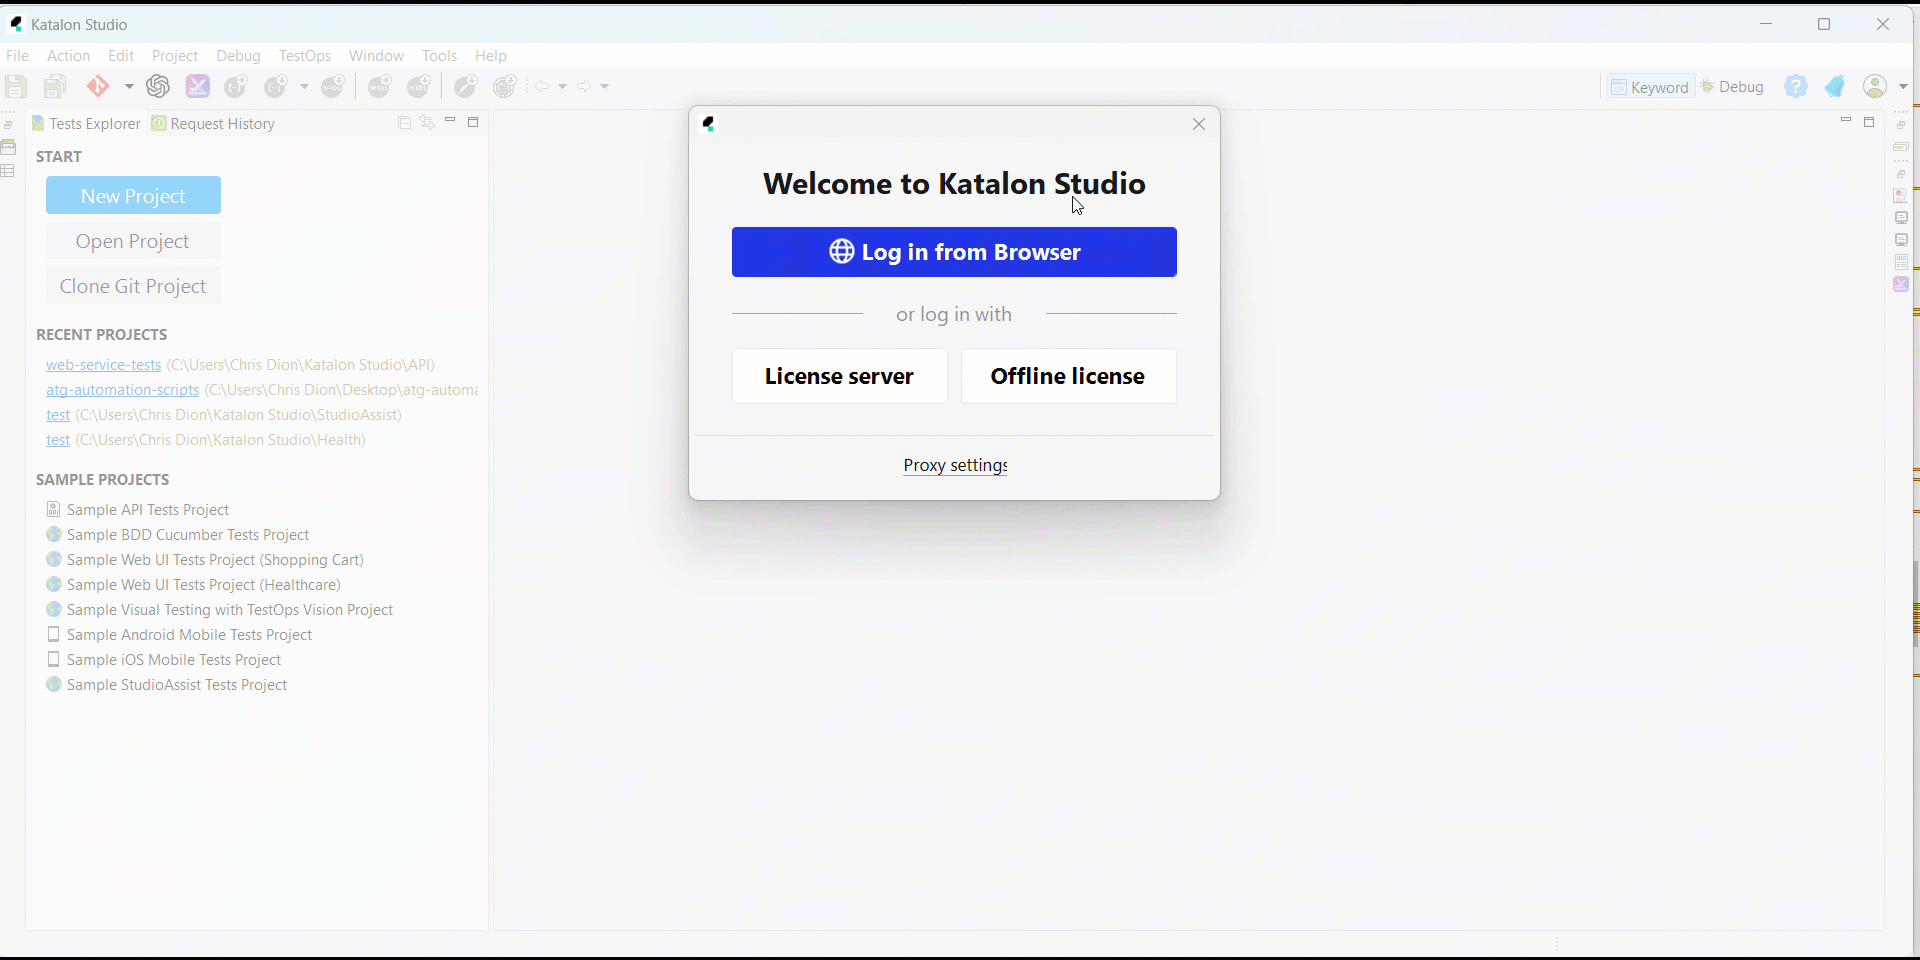Click the Clone Git Project button

tap(133, 286)
